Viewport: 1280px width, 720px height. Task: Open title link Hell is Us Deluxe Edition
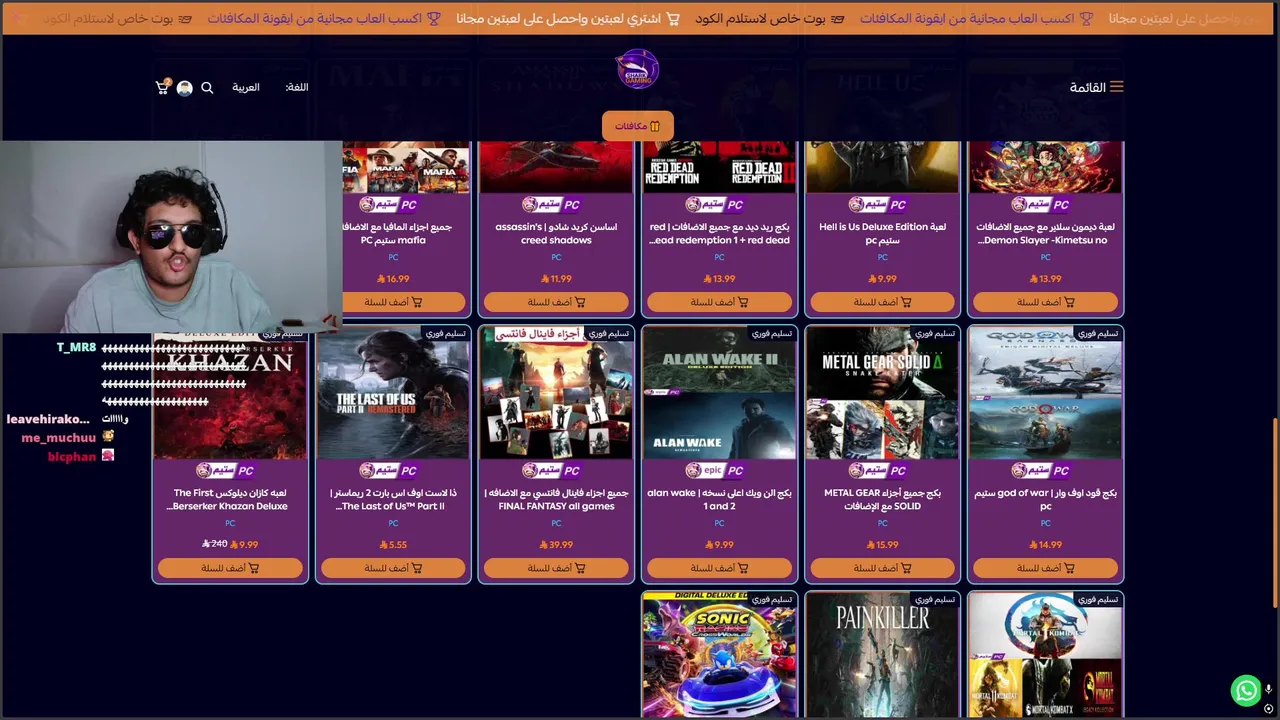point(882,233)
